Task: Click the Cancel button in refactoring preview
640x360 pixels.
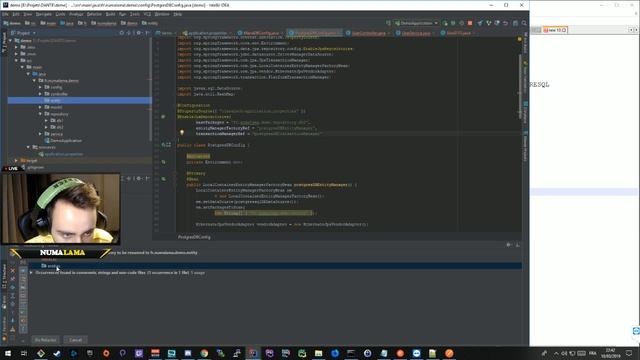Action: pyautogui.click(x=76, y=340)
